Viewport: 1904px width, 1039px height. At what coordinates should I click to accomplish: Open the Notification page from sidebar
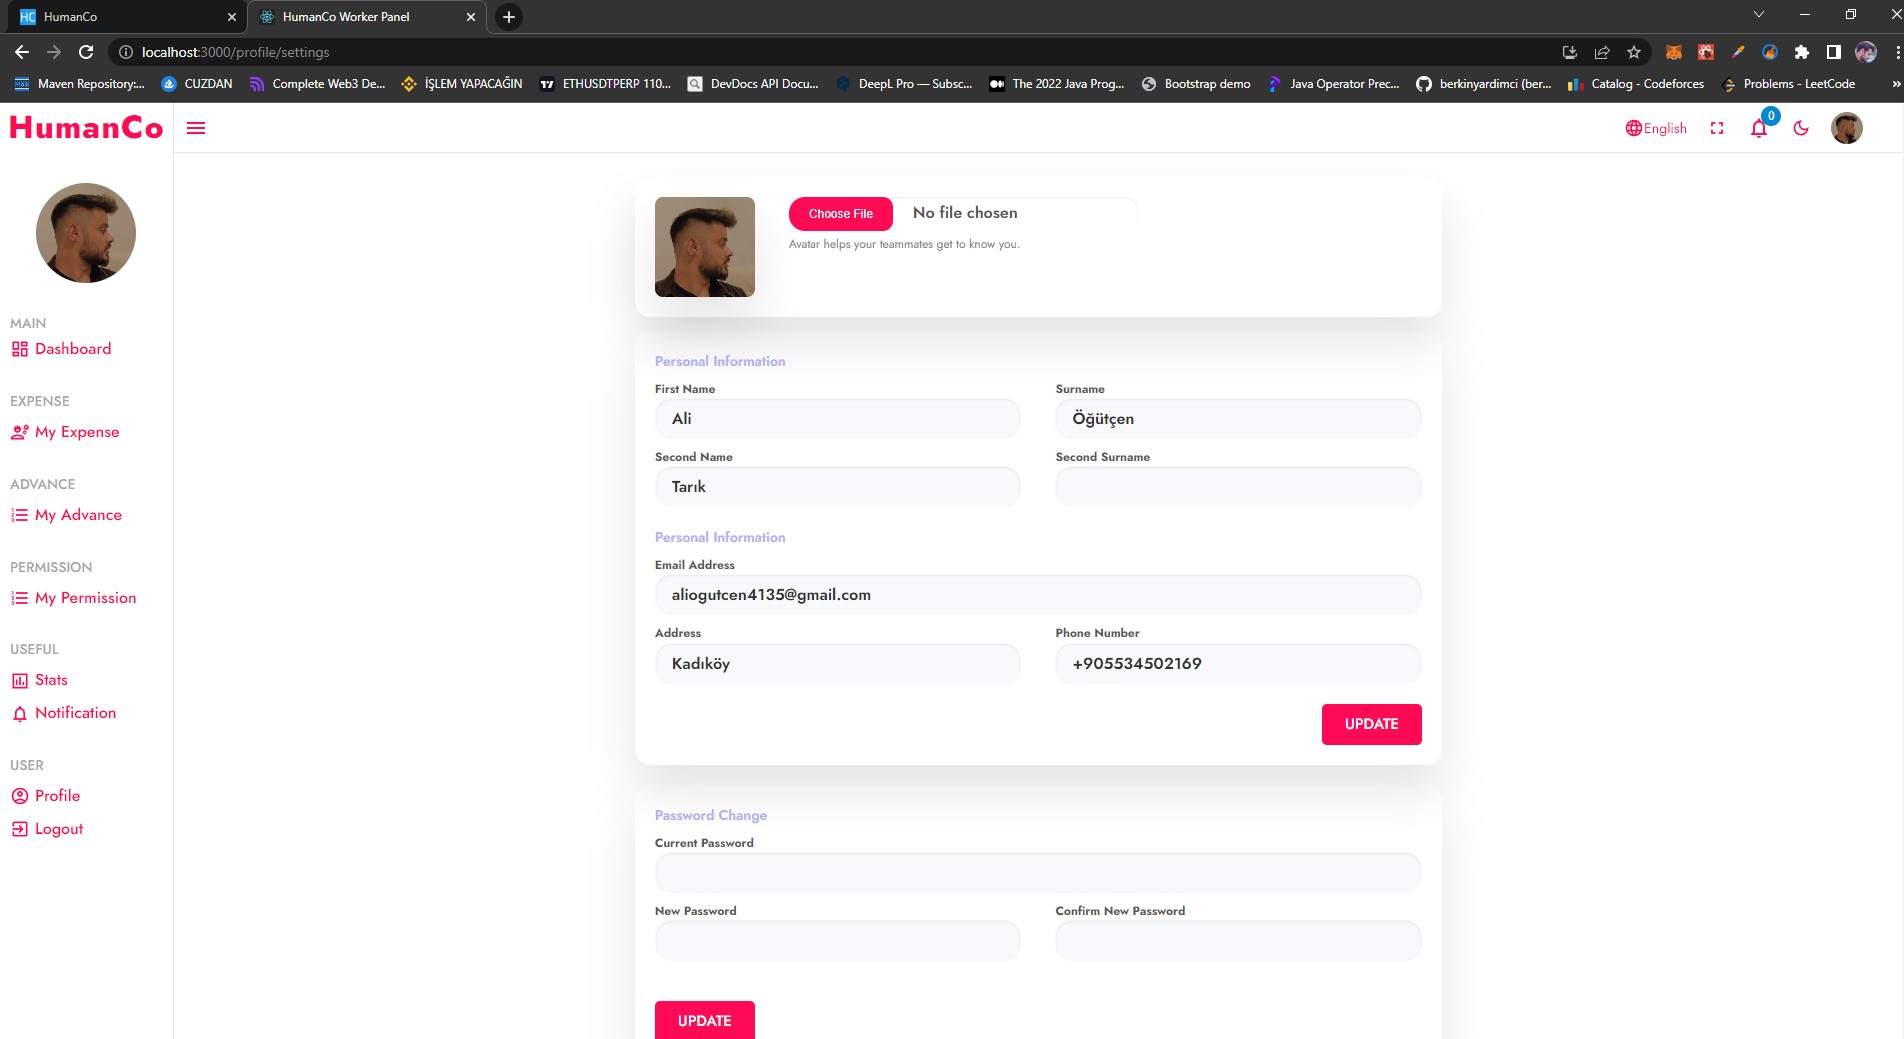[x=75, y=712]
